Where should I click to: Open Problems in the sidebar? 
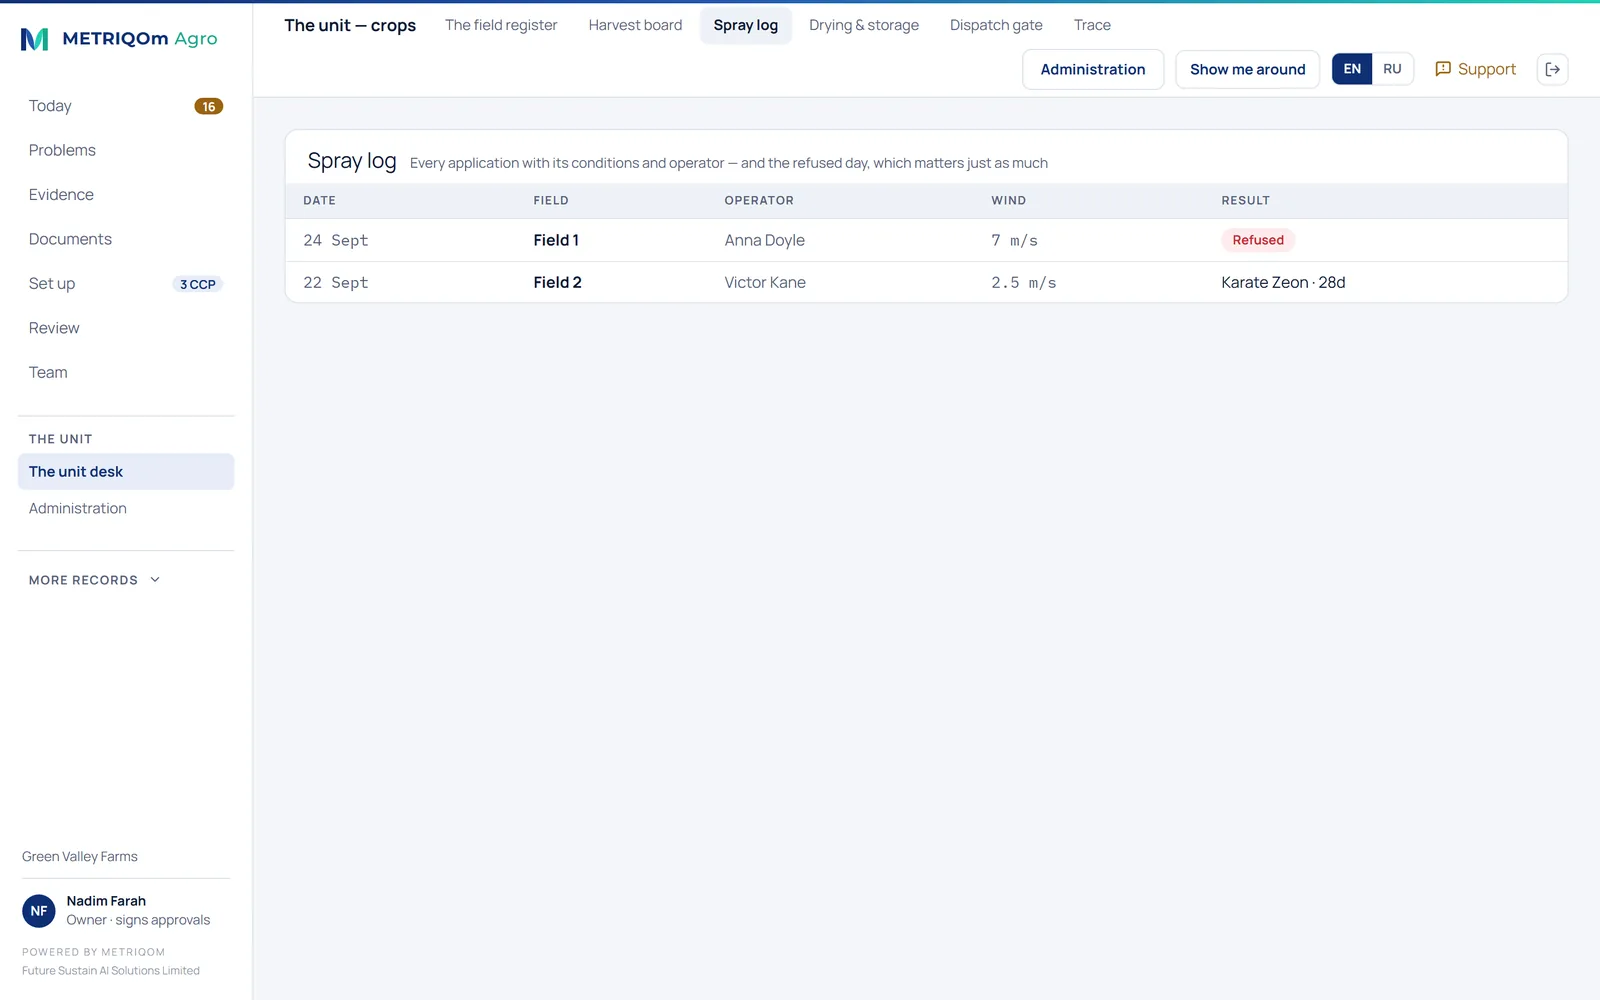pyautogui.click(x=126, y=150)
